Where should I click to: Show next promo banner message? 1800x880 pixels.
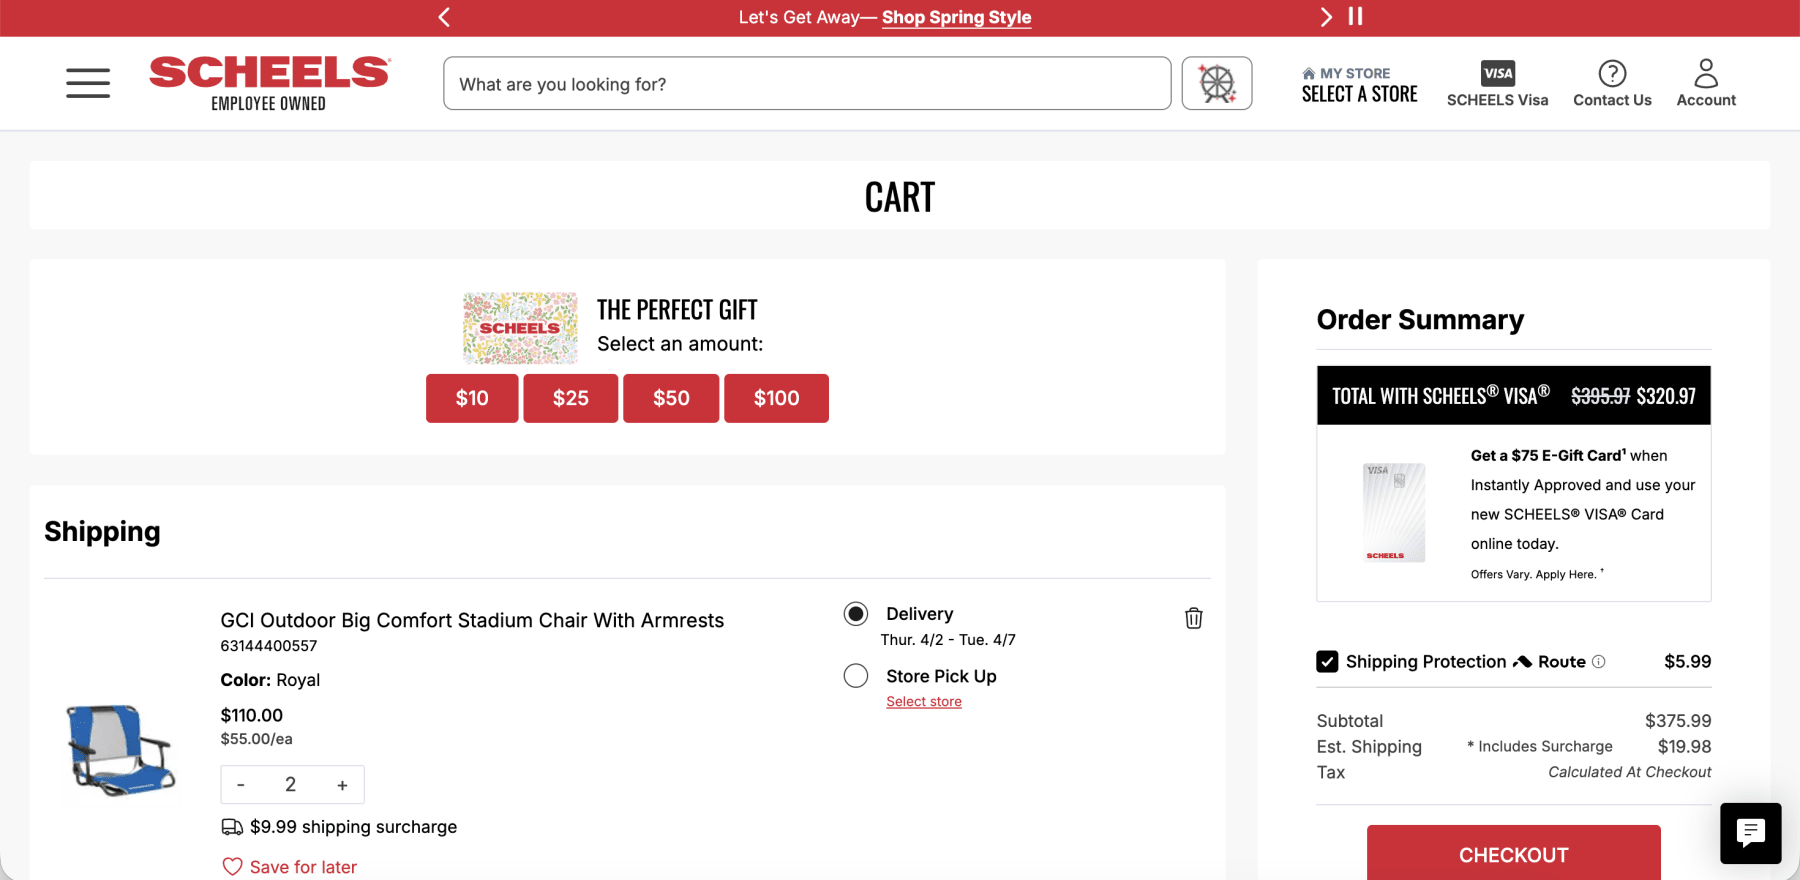tap(1326, 17)
